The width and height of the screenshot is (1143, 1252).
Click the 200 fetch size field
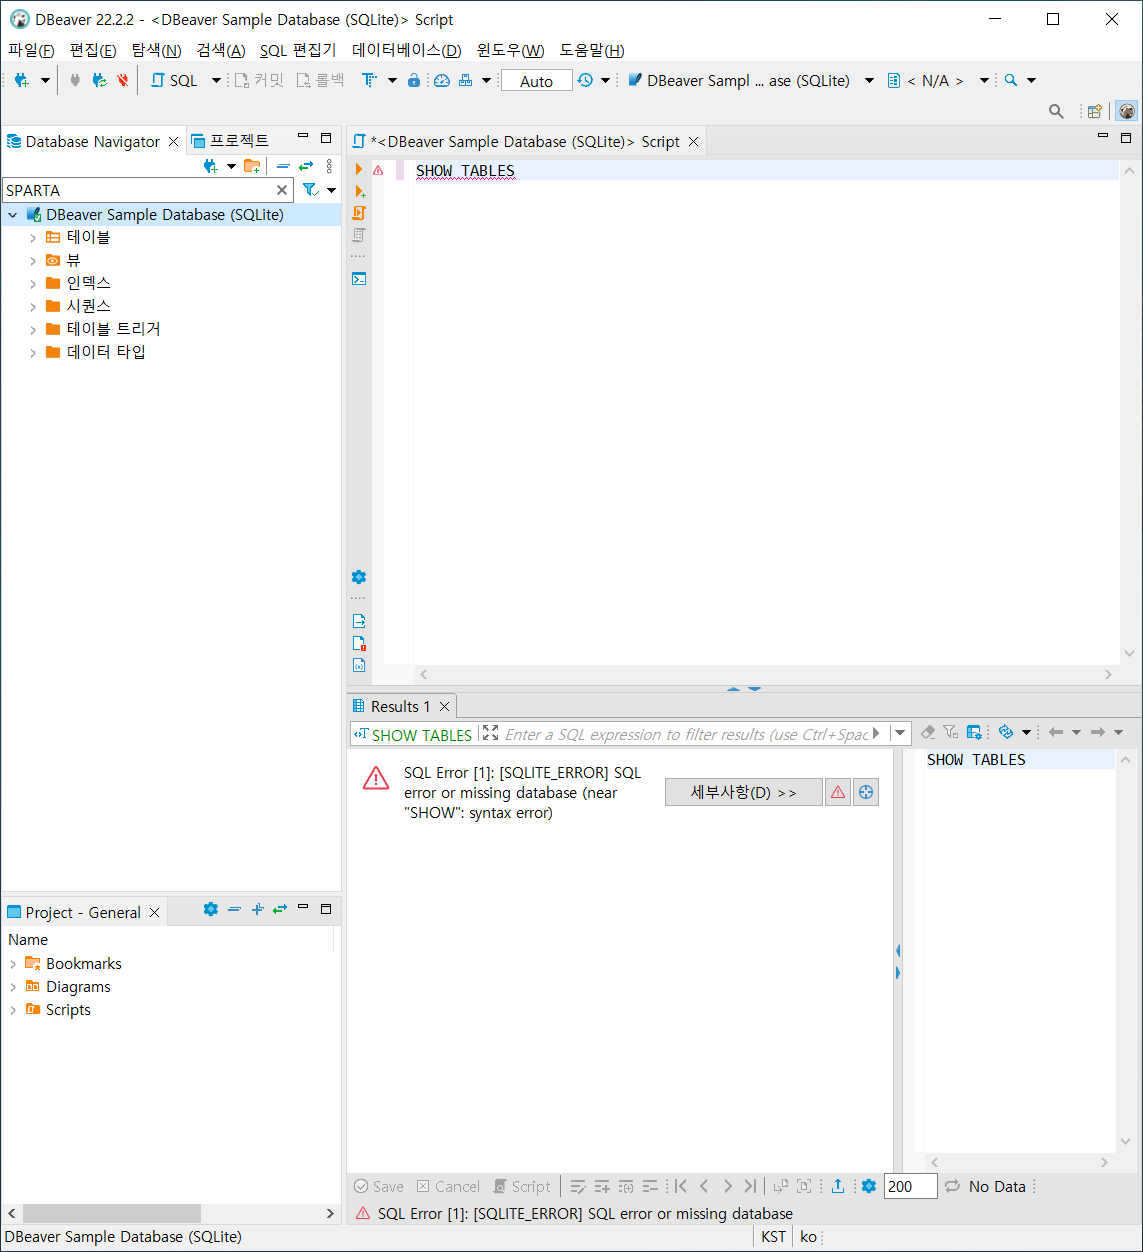coord(910,1186)
